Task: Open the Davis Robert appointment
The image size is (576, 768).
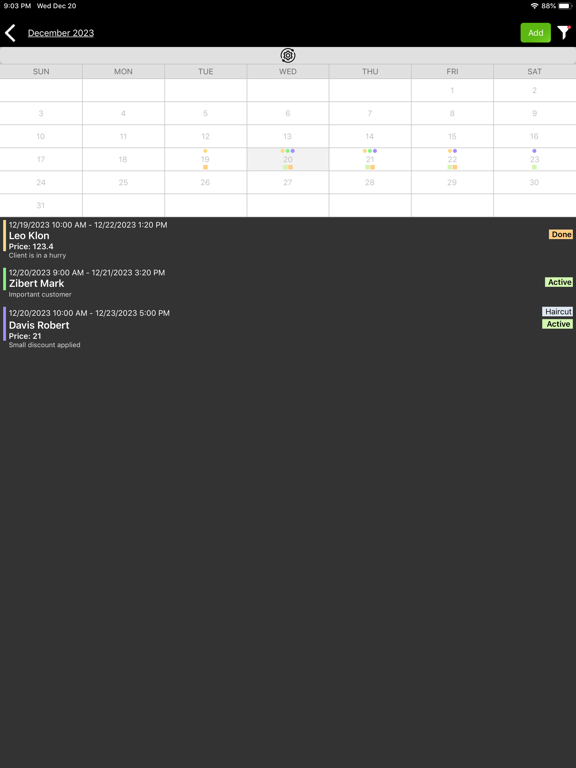Action: click(x=288, y=328)
